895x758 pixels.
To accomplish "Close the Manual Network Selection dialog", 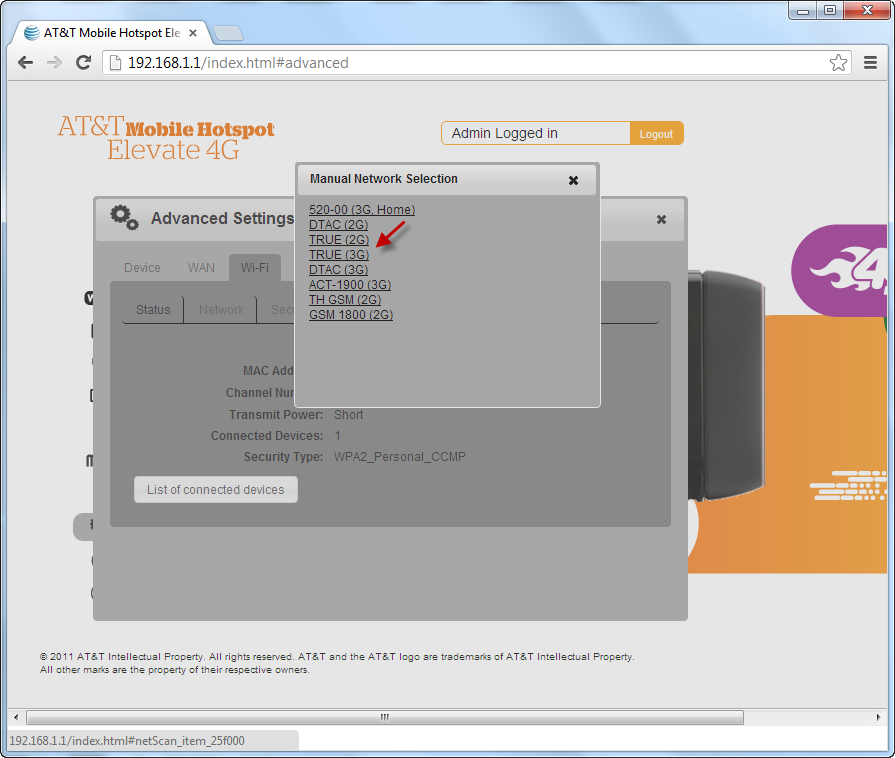I will click(574, 180).
